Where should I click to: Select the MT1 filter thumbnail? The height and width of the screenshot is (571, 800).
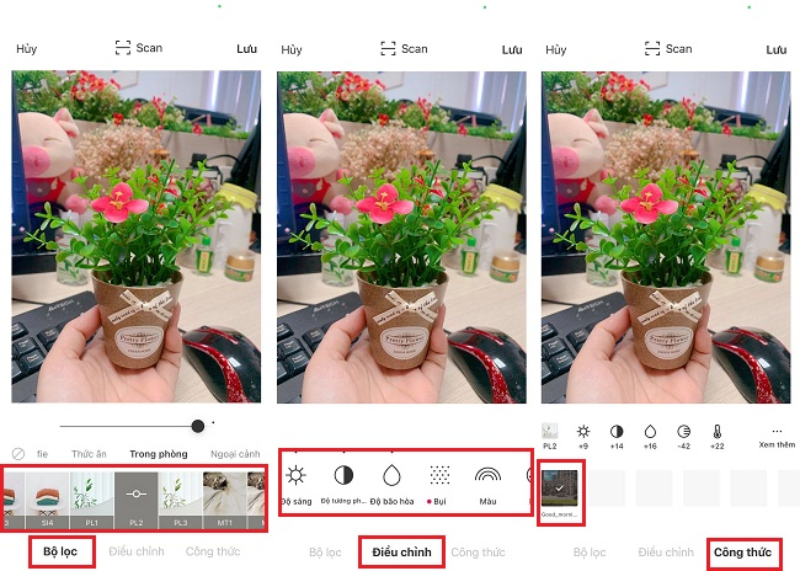coord(225,500)
